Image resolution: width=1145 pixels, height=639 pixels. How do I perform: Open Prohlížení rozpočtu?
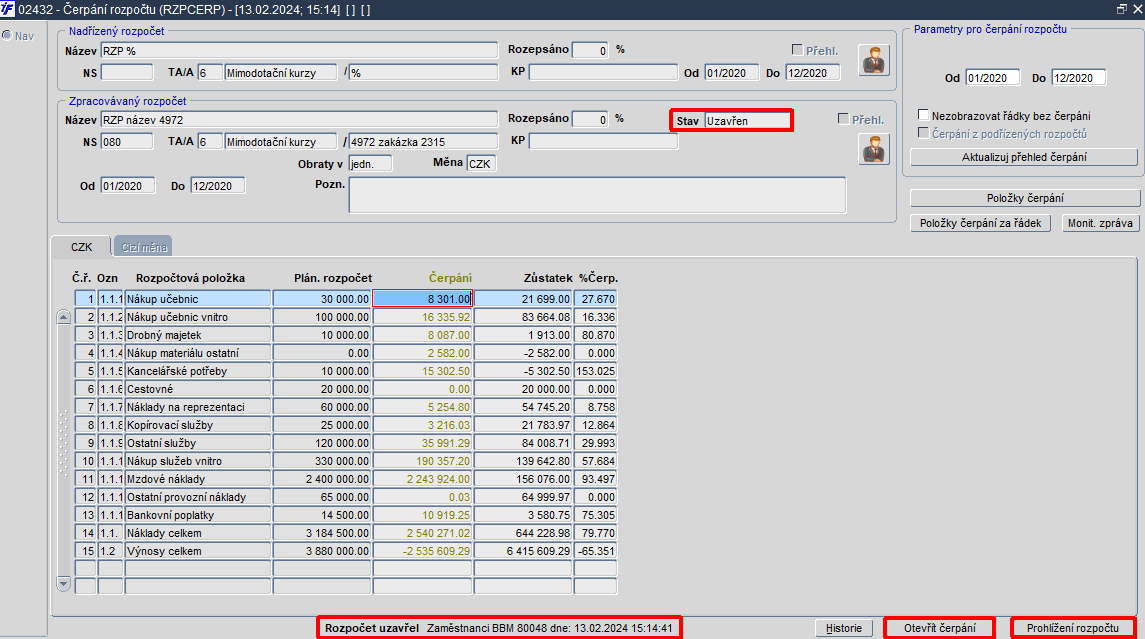tap(1073, 628)
